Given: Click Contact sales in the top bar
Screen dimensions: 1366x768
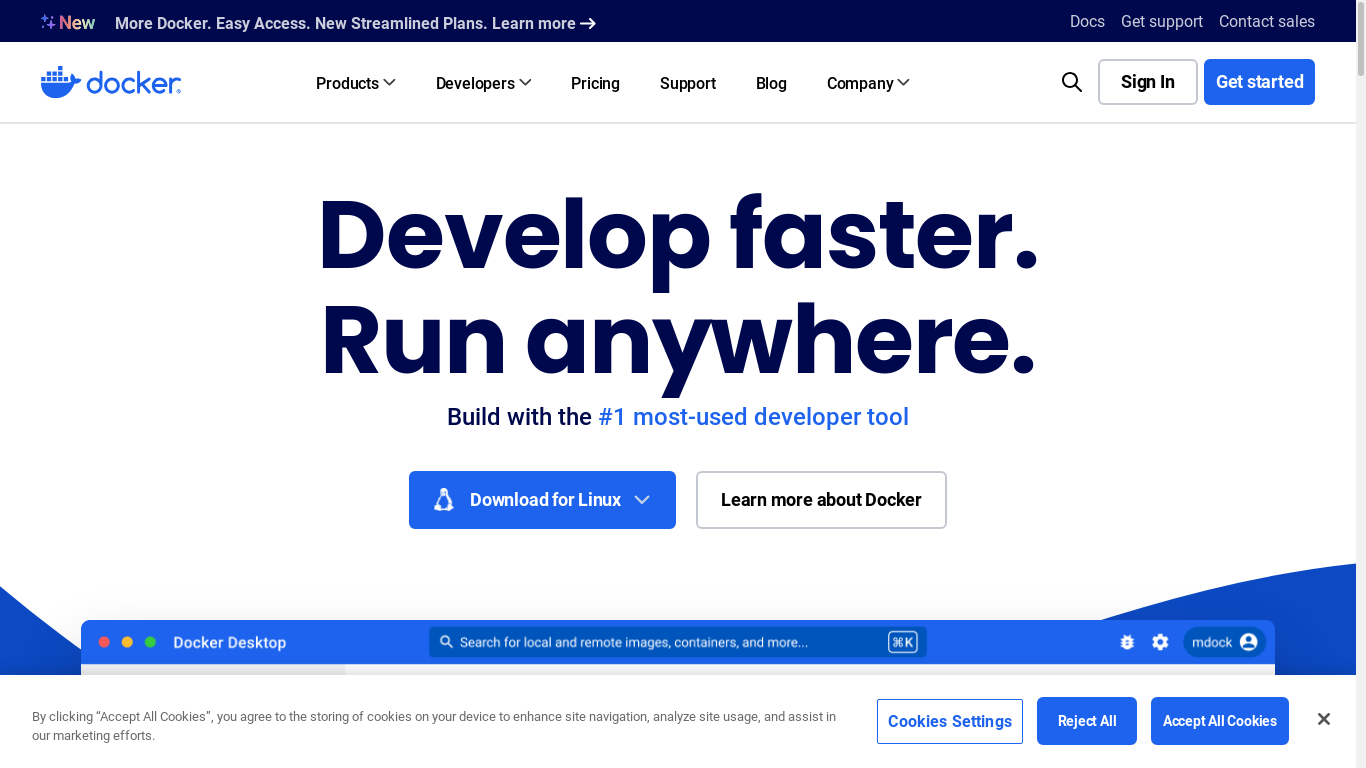Looking at the screenshot, I should tap(1267, 21).
